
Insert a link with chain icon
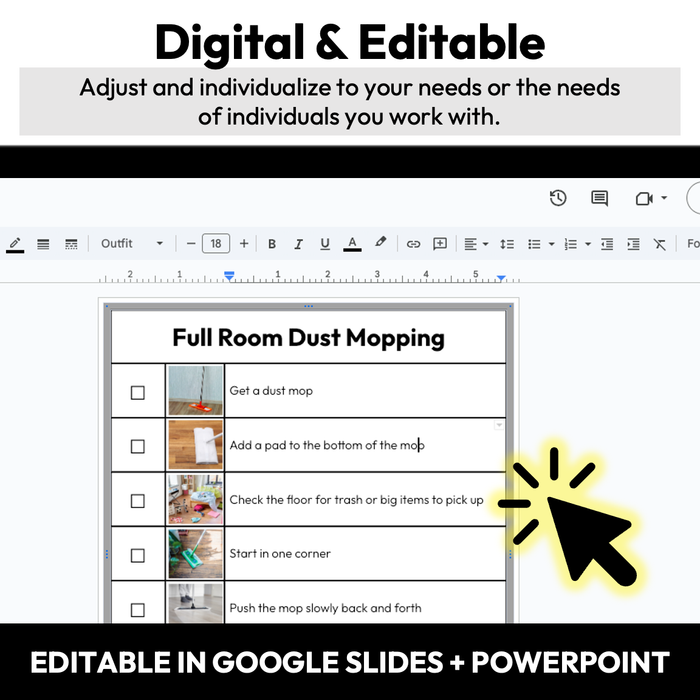413,243
